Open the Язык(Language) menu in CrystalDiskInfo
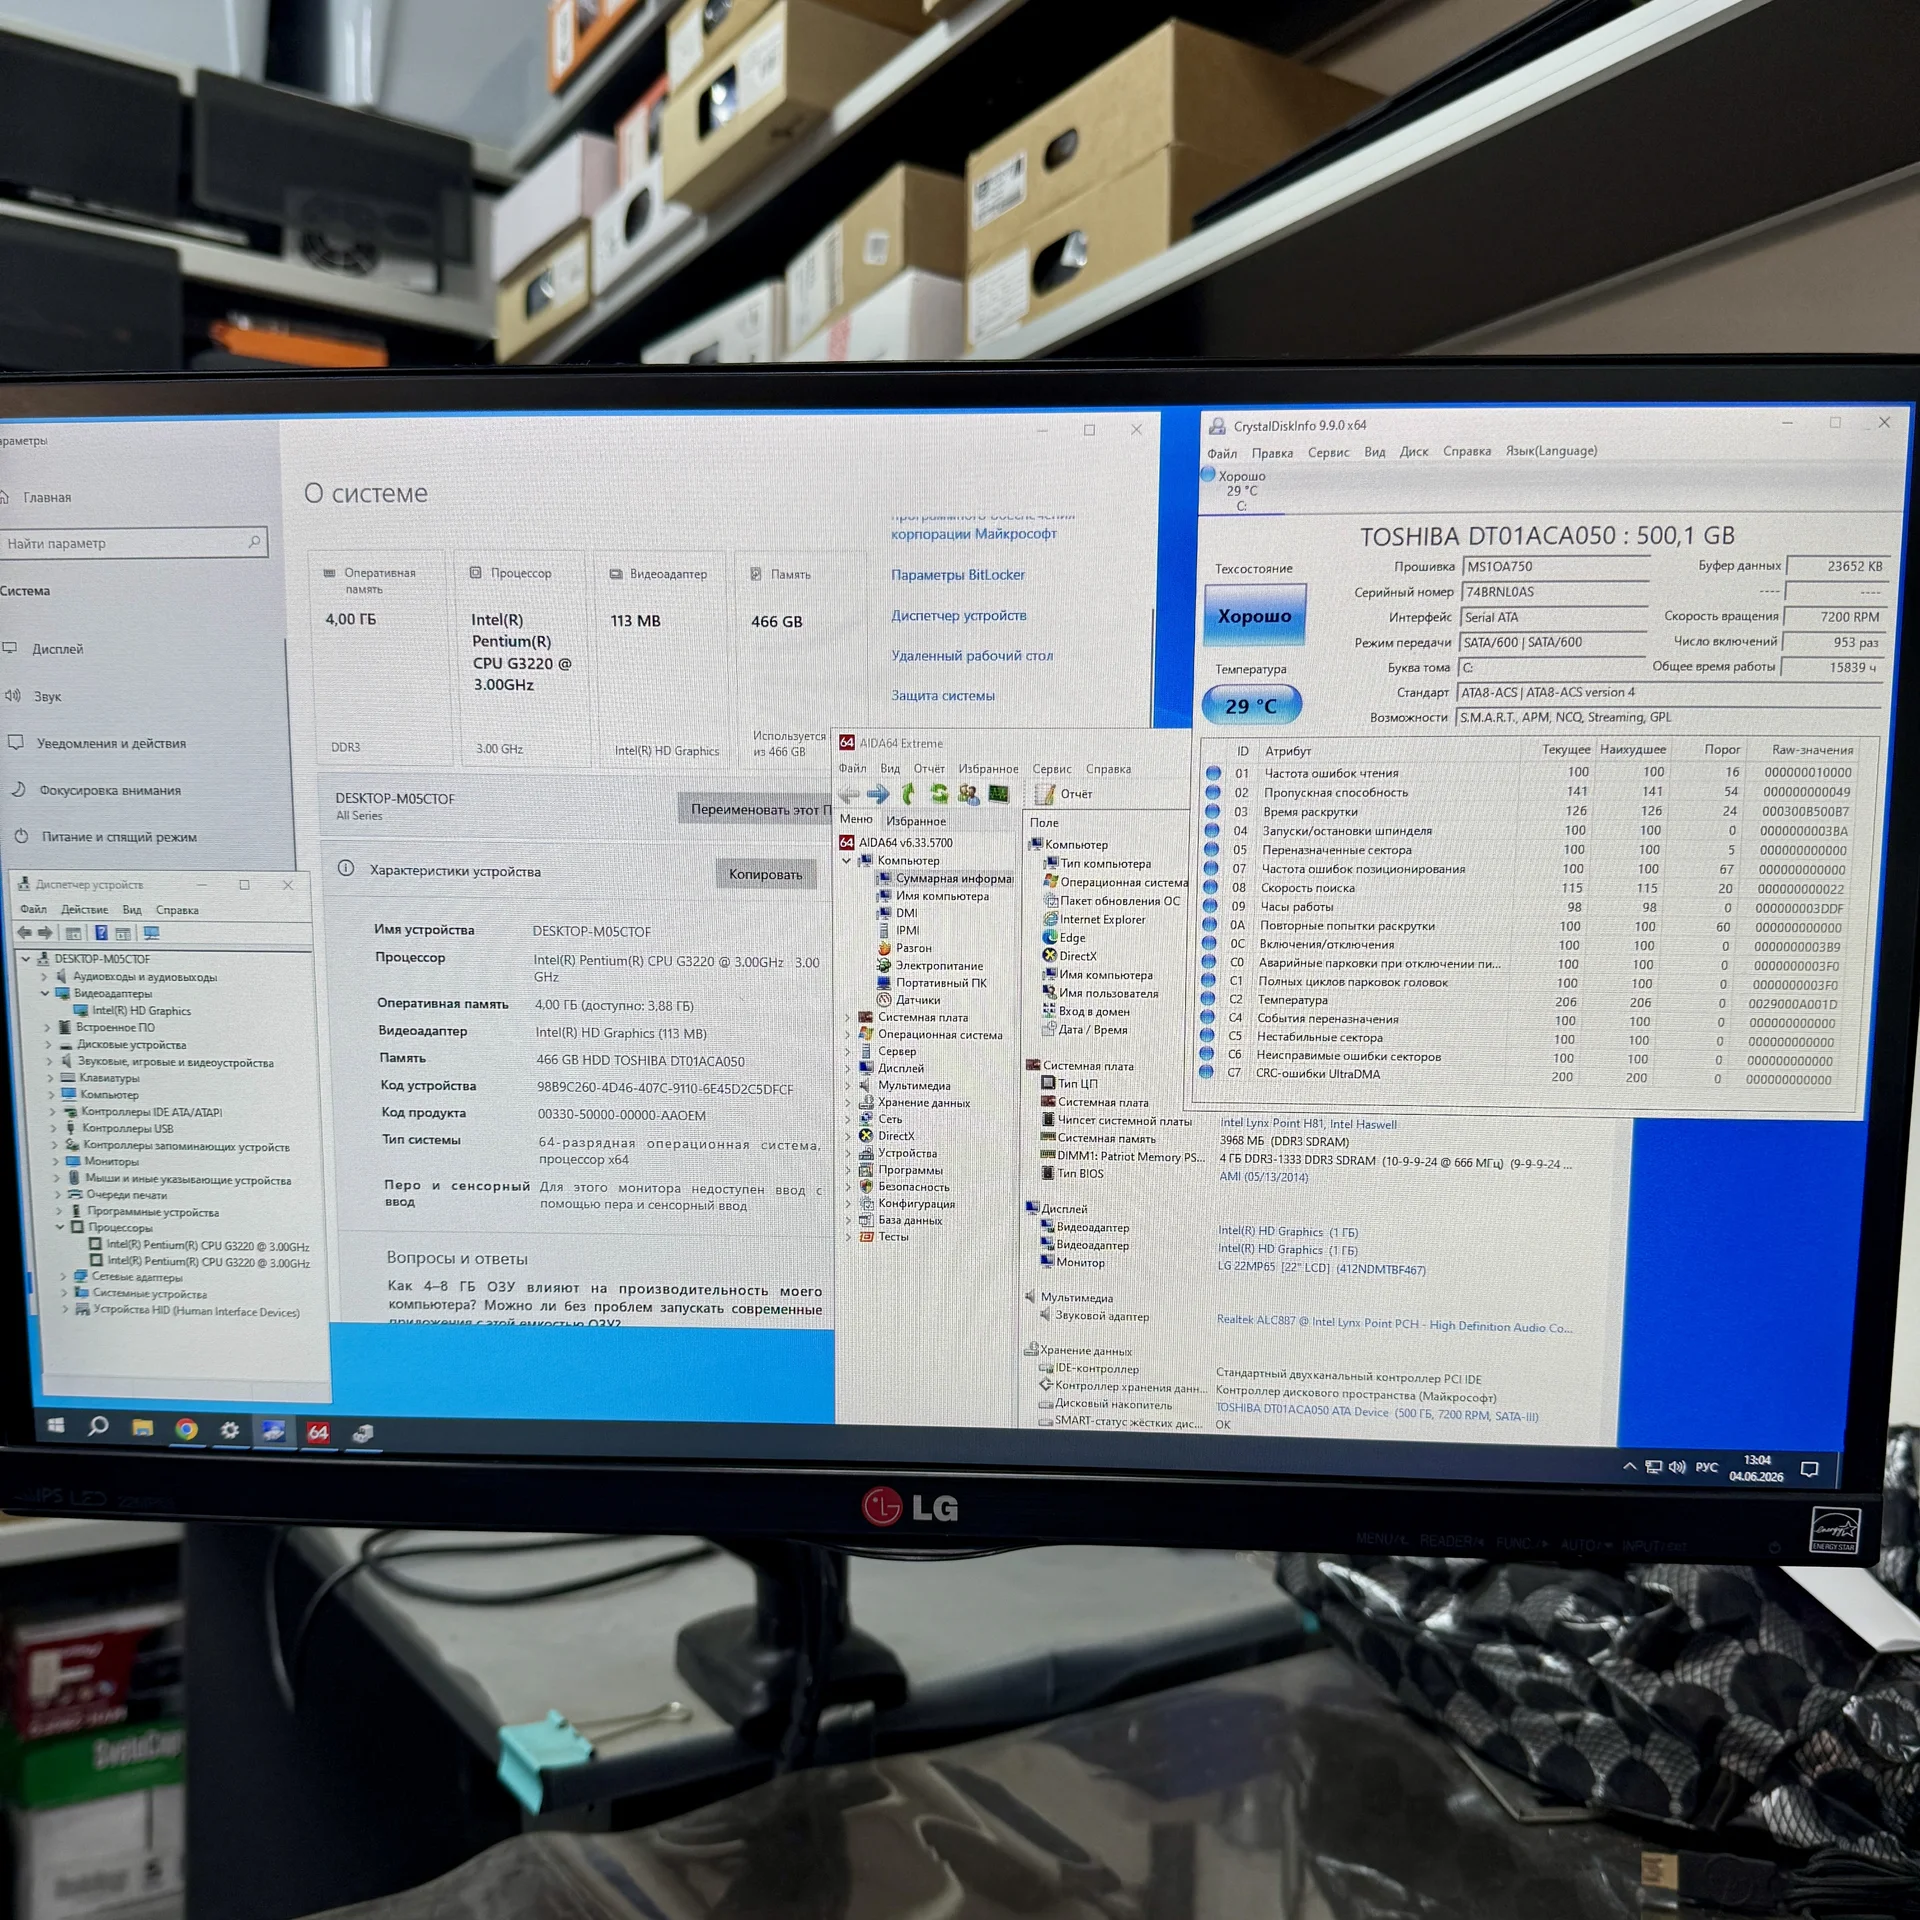The height and width of the screenshot is (1920, 1920). pyautogui.click(x=1551, y=451)
